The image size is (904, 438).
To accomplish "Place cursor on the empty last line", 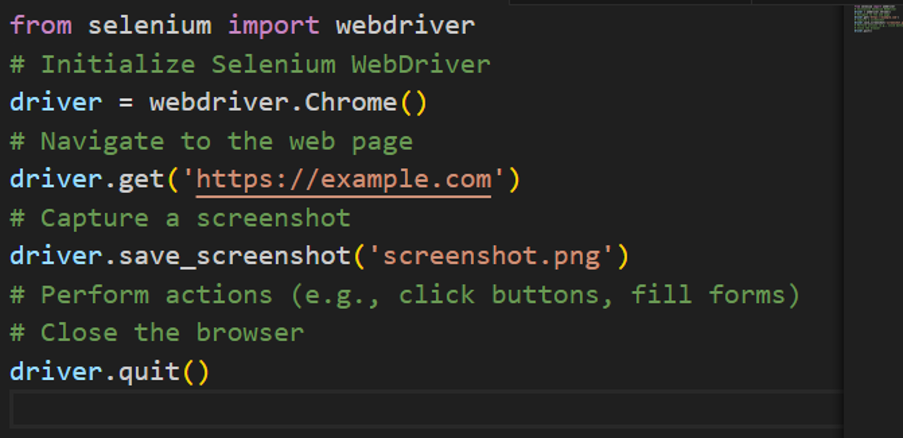I will [400, 410].
